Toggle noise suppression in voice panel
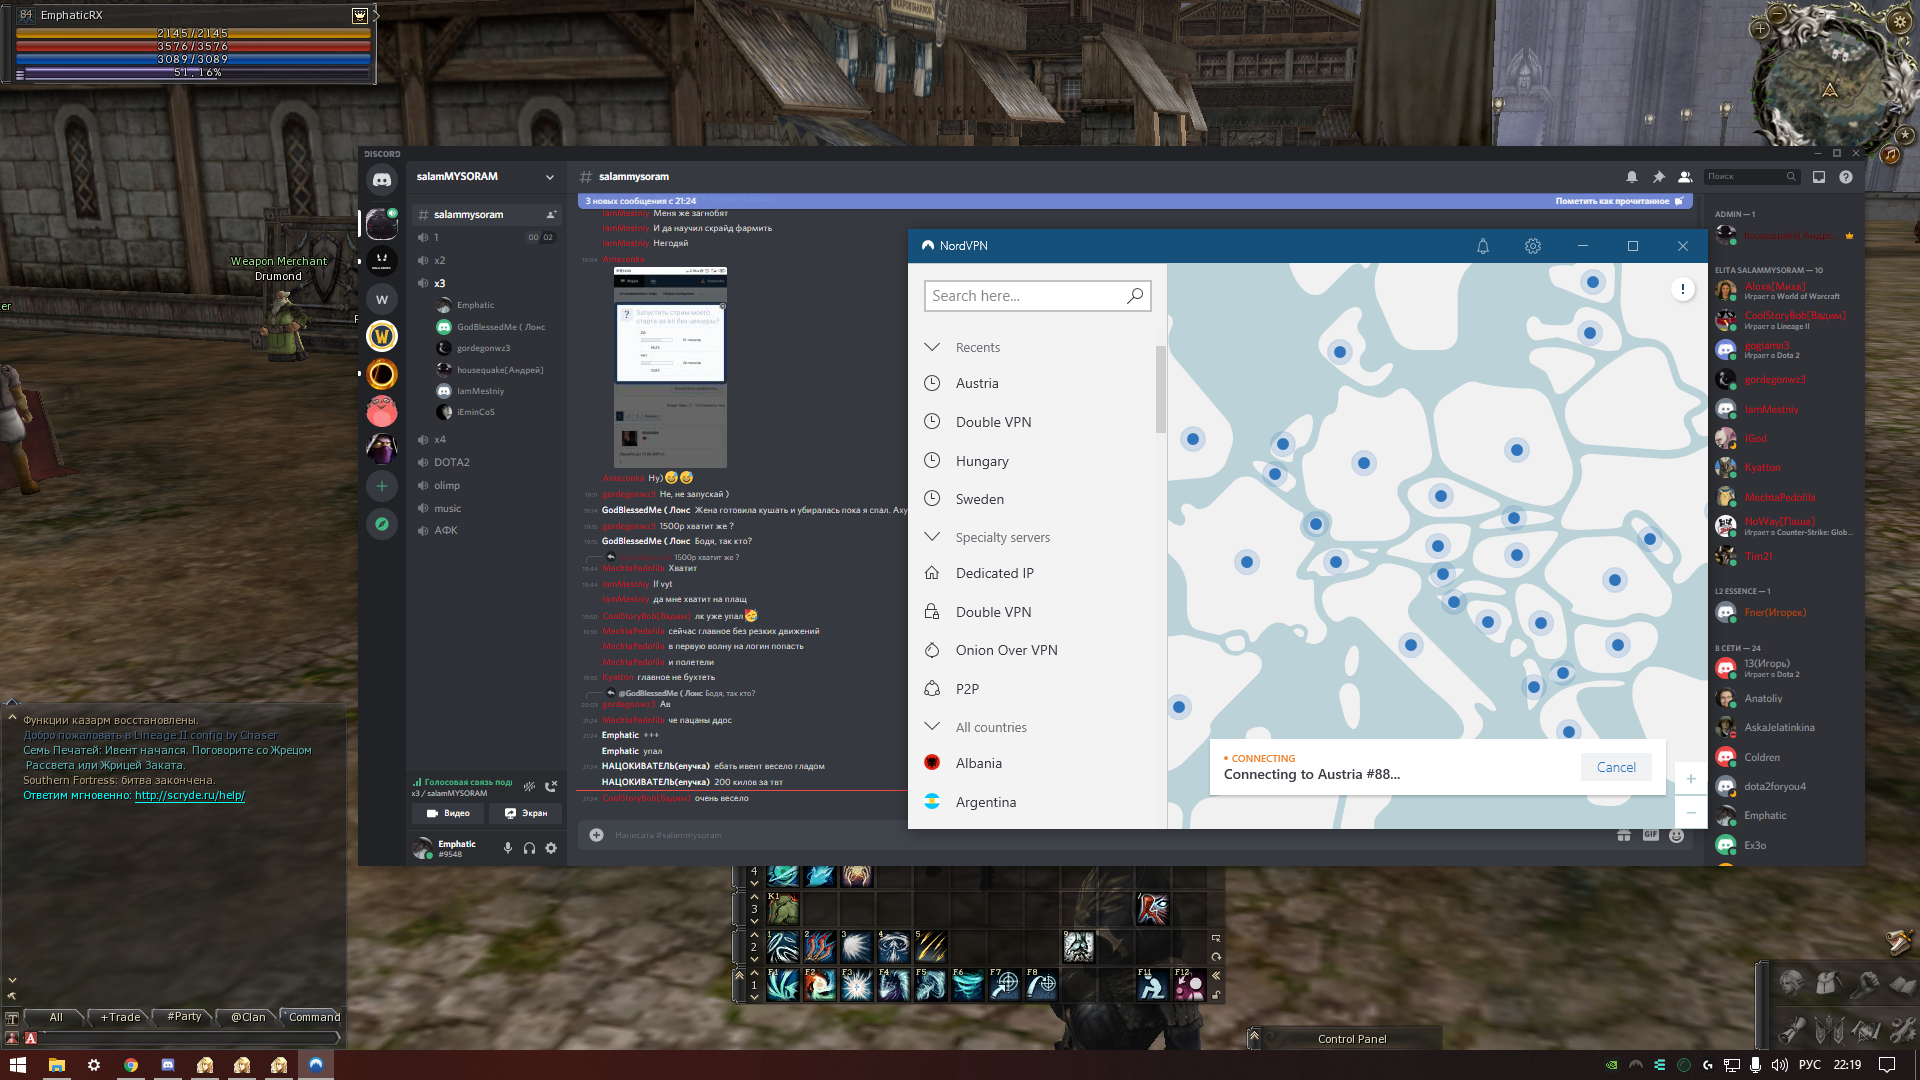 coord(529,786)
